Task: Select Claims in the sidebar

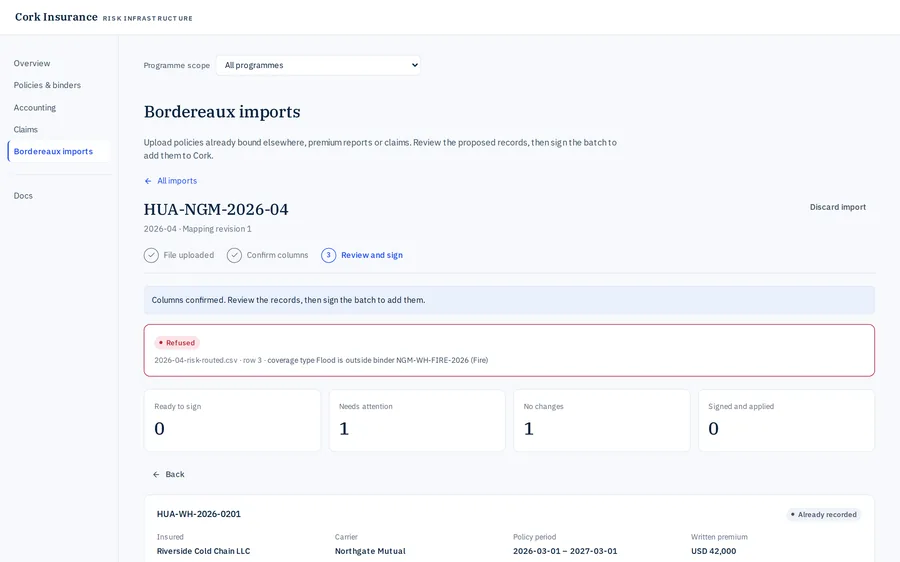Action: click(26, 129)
